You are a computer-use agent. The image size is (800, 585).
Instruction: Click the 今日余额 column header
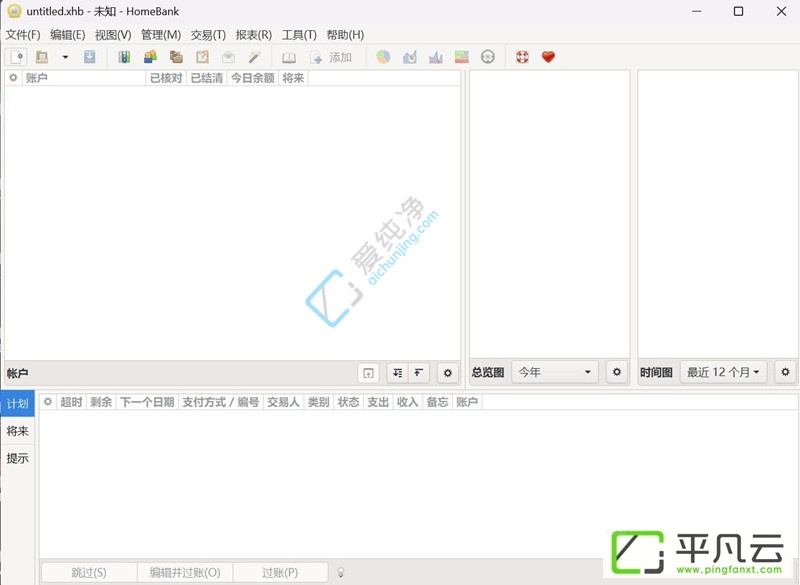click(x=253, y=78)
